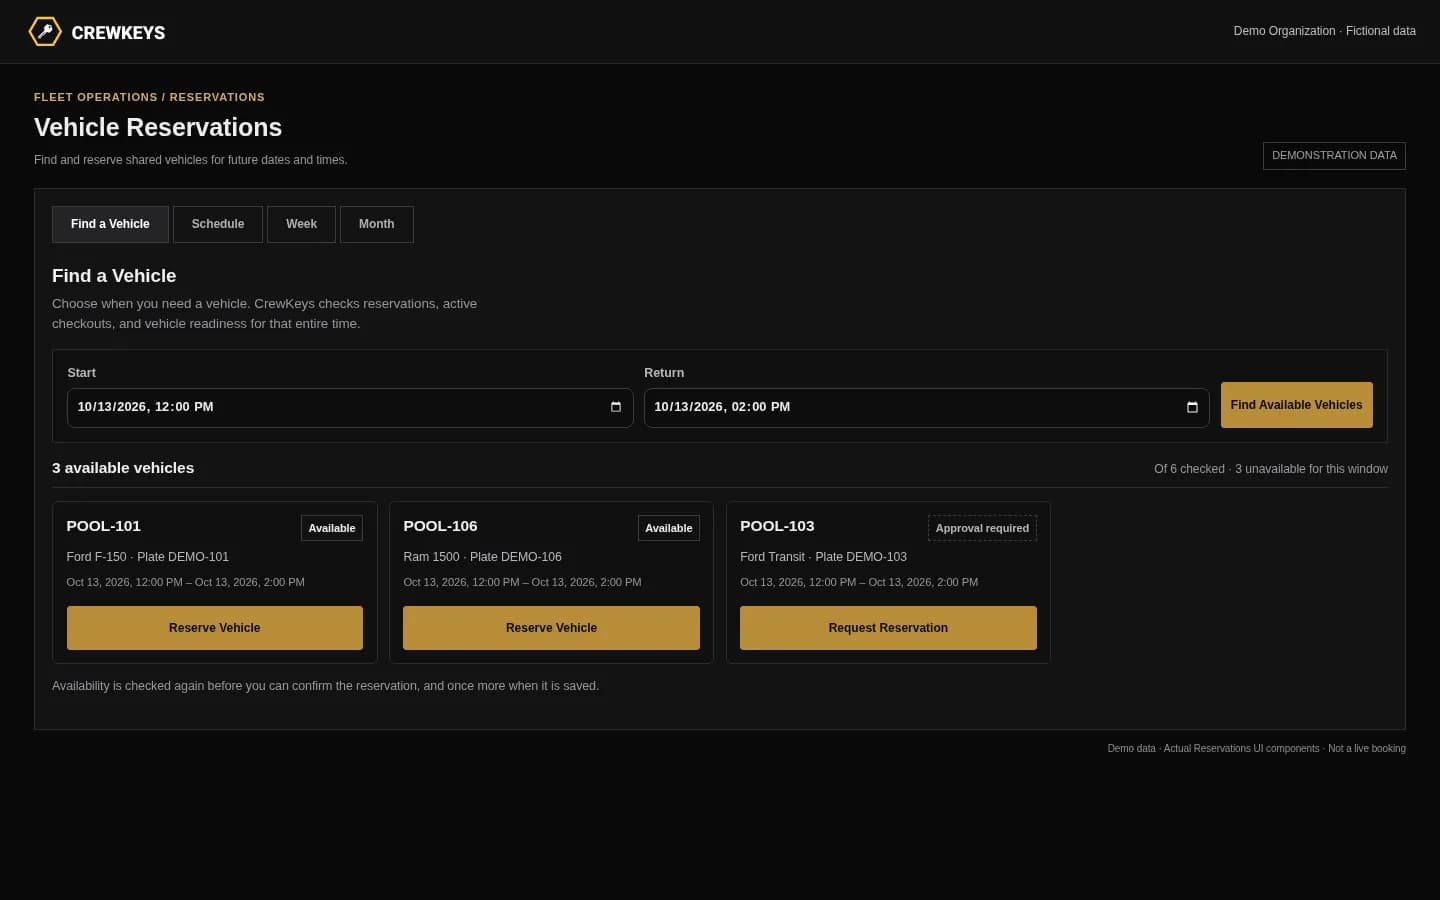Click the CrewKeys hexagon key logo
Image resolution: width=1440 pixels, height=900 pixels.
(x=45, y=32)
